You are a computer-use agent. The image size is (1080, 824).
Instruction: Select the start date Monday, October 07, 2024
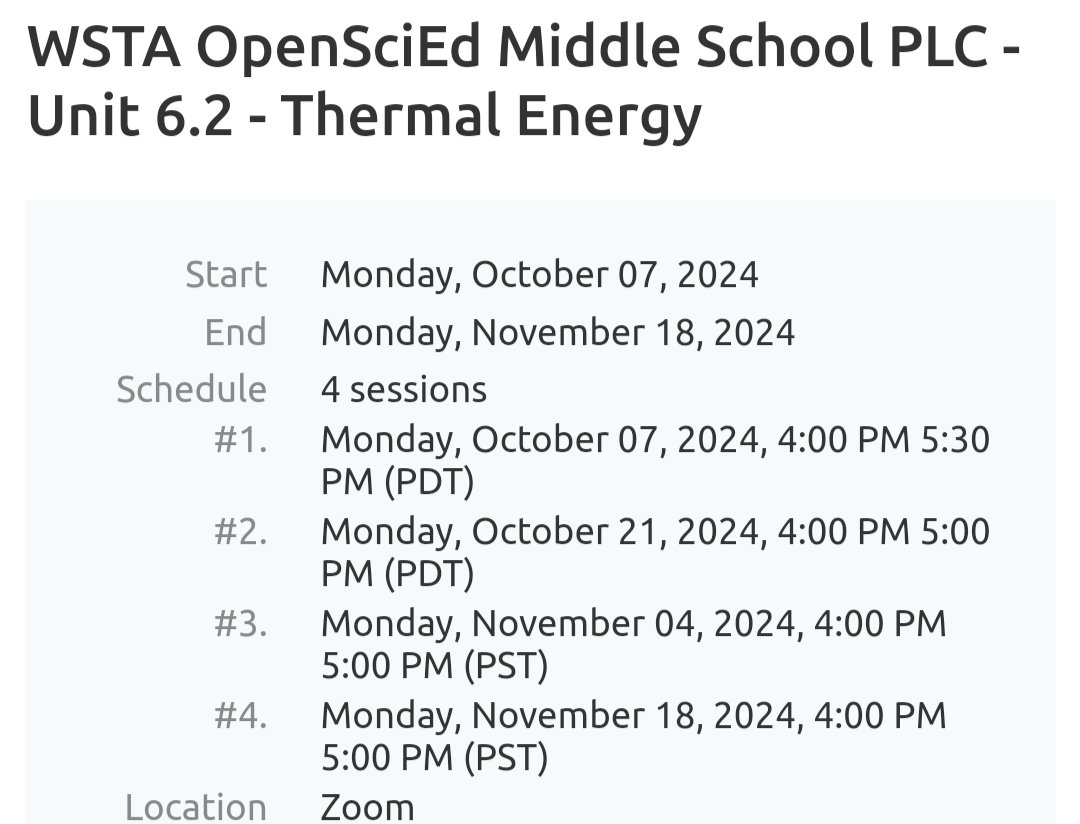pyautogui.click(x=539, y=275)
